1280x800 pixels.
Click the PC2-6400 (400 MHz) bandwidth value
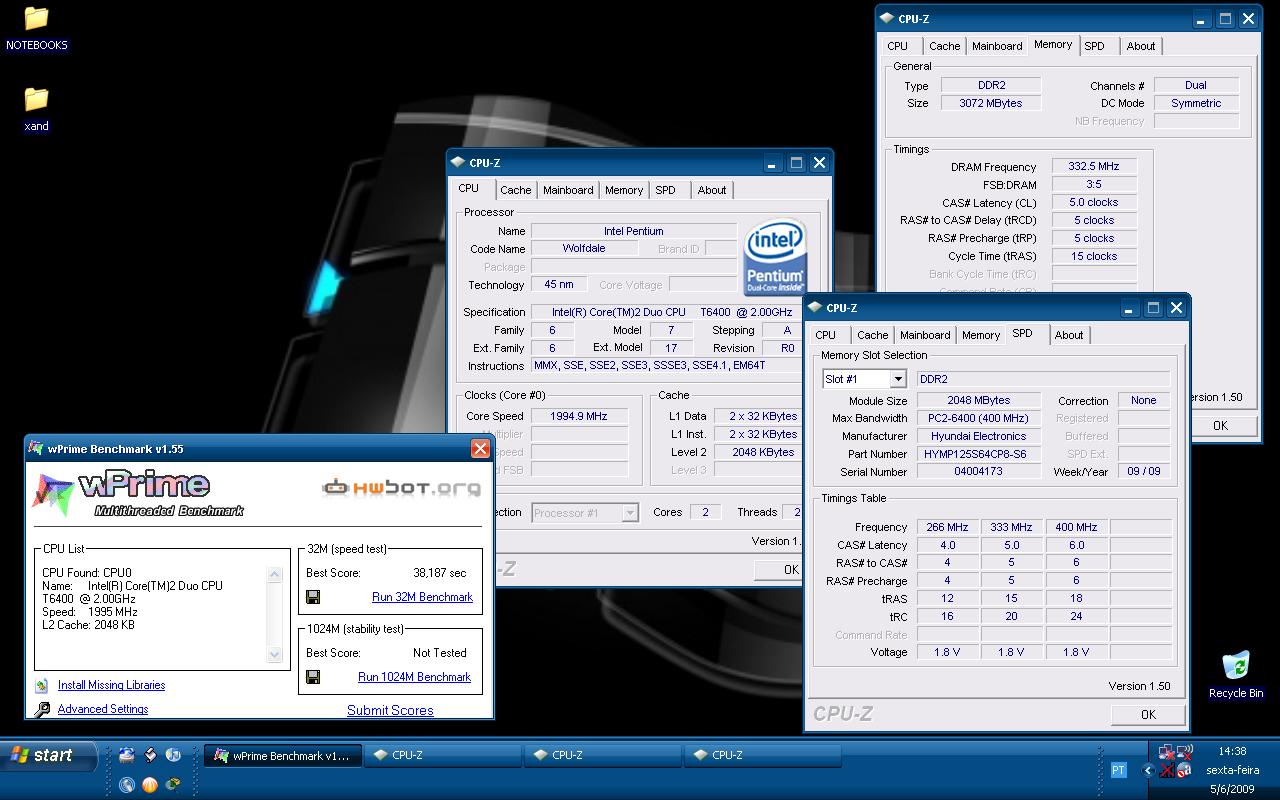pyautogui.click(x=979, y=418)
